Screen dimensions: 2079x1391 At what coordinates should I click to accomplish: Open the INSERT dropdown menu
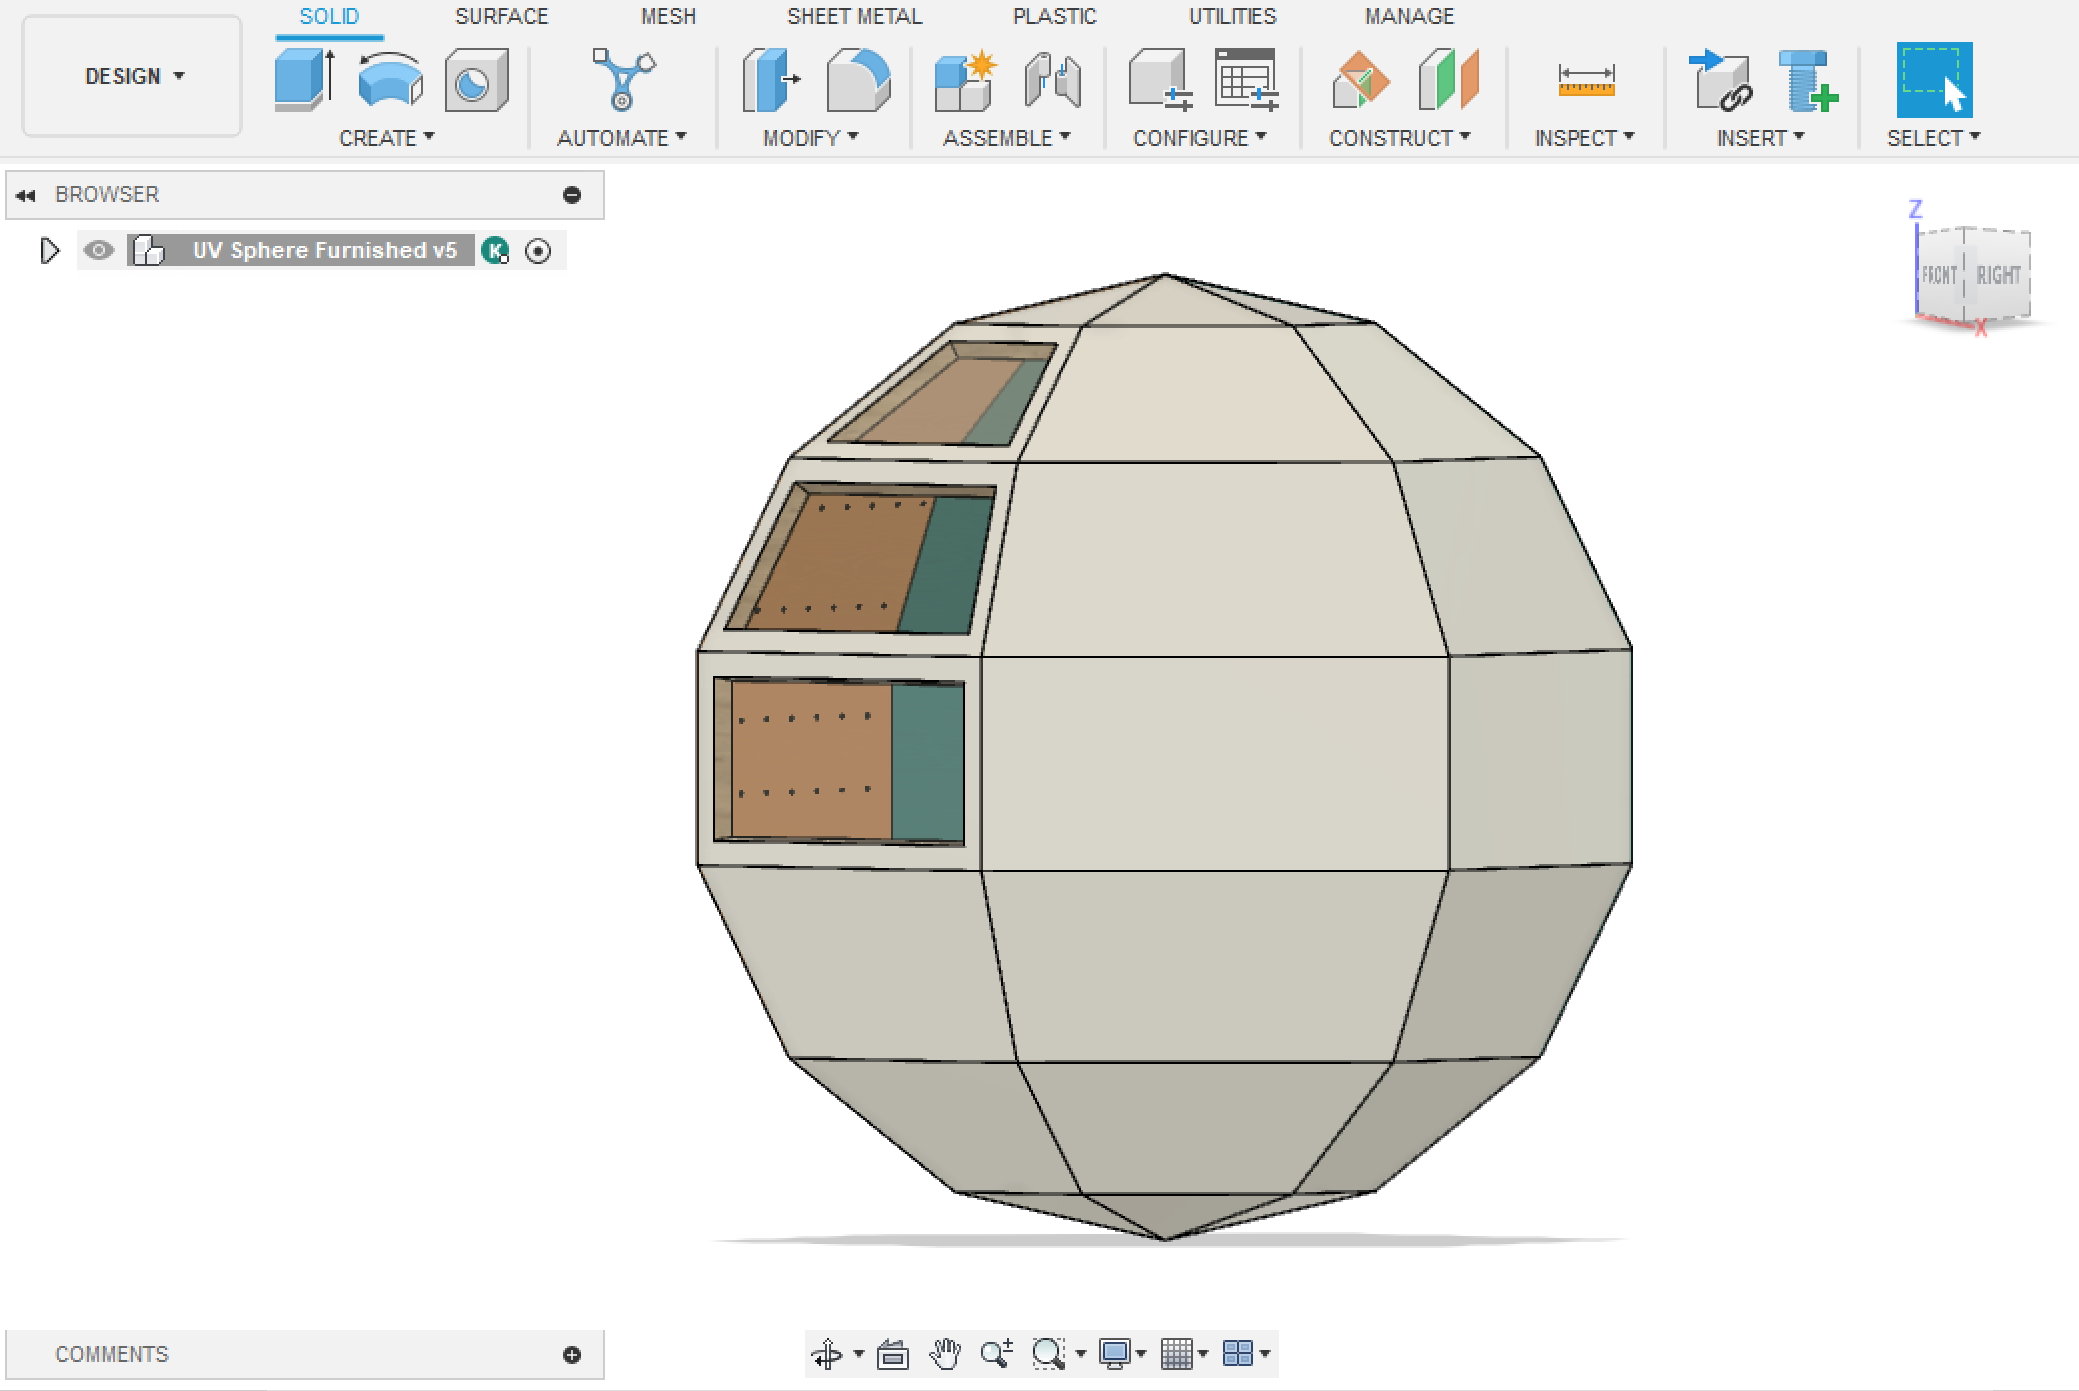tap(1761, 138)
